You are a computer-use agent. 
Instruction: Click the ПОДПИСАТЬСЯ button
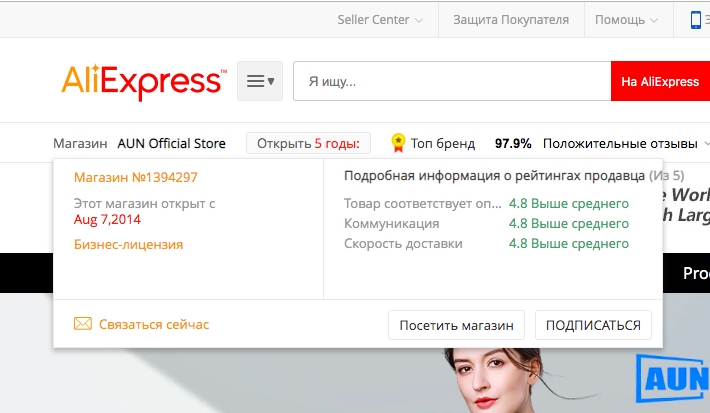pos(593,325)
